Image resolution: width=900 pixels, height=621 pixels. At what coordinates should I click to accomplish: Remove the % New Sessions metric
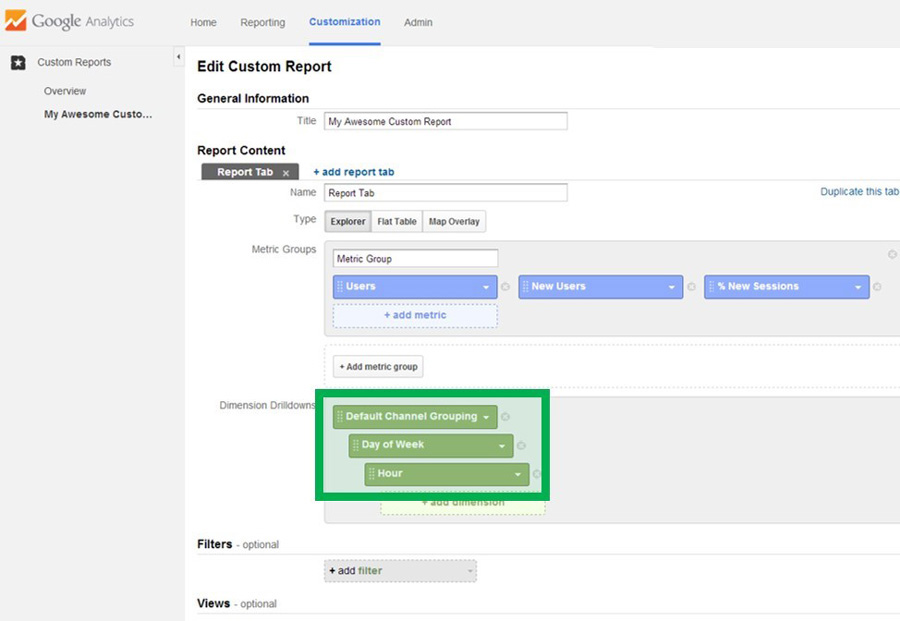[877, 287]
